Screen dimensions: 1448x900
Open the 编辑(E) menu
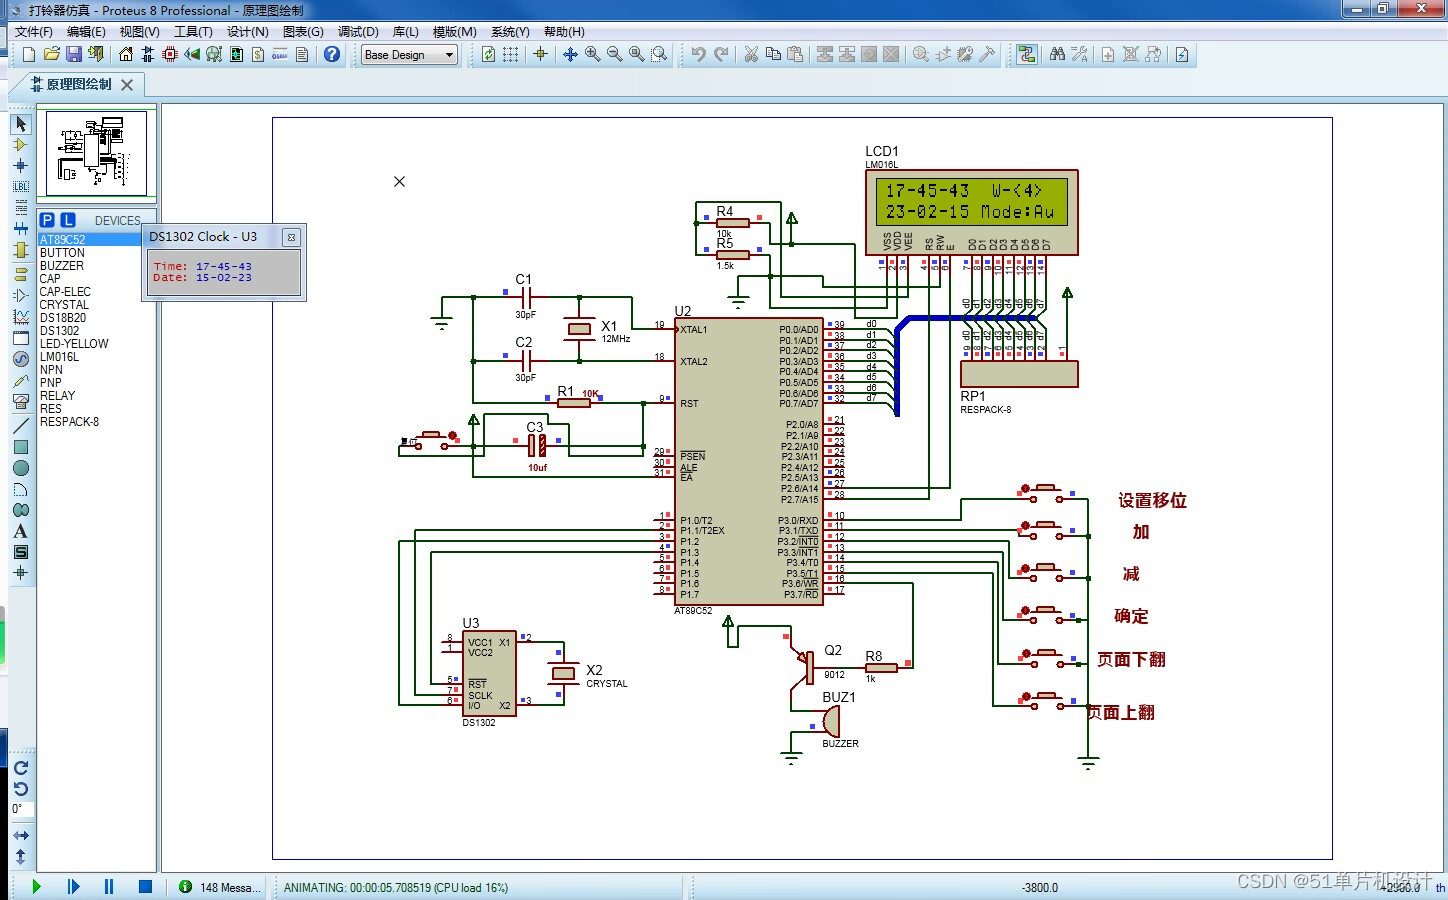[x=86, y=32]
